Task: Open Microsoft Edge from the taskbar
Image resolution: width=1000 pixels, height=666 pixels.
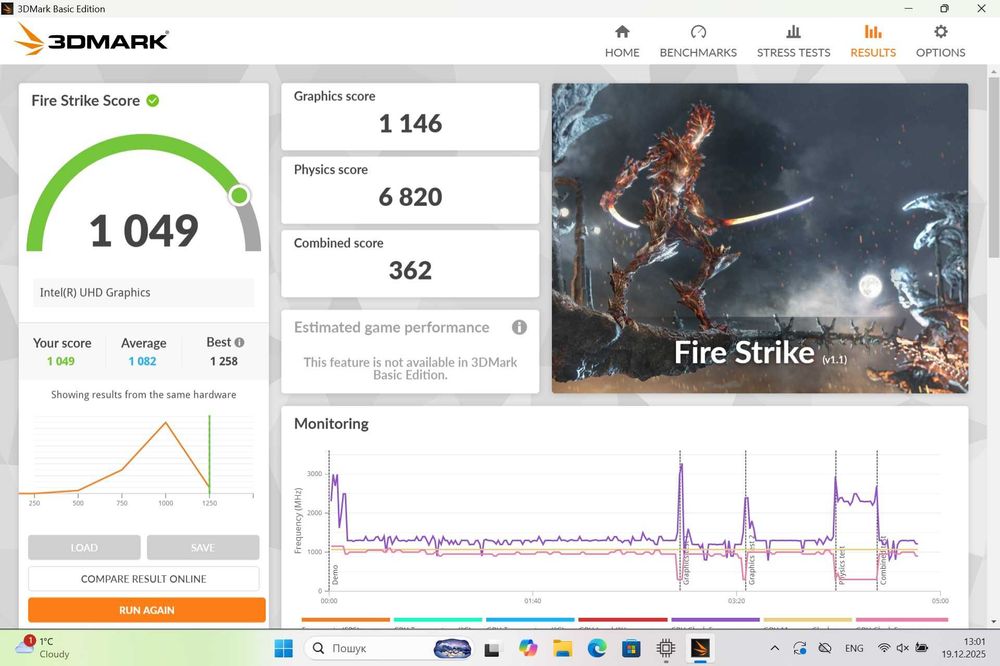Action: [597, 648]
